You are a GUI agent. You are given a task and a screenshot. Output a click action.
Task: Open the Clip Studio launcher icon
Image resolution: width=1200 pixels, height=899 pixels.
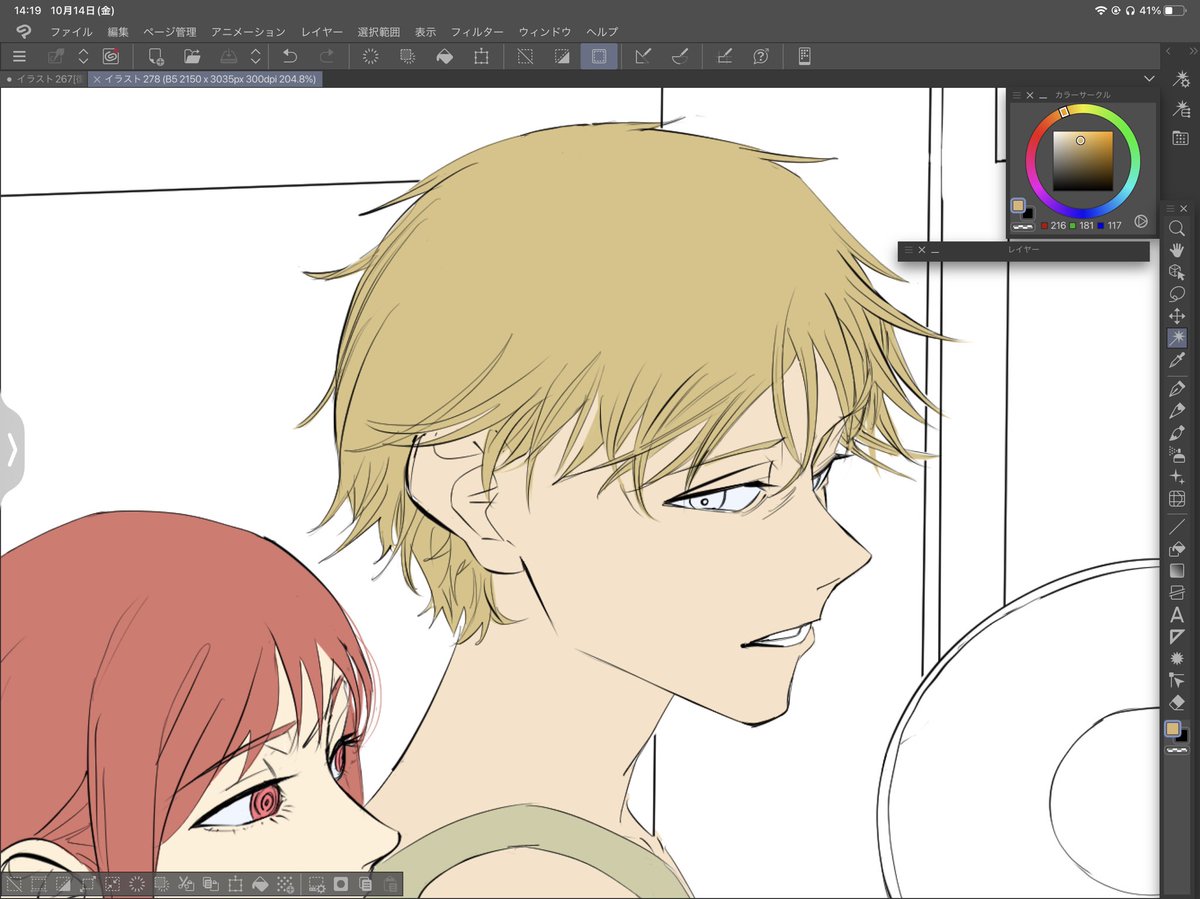tap(111, 57)
